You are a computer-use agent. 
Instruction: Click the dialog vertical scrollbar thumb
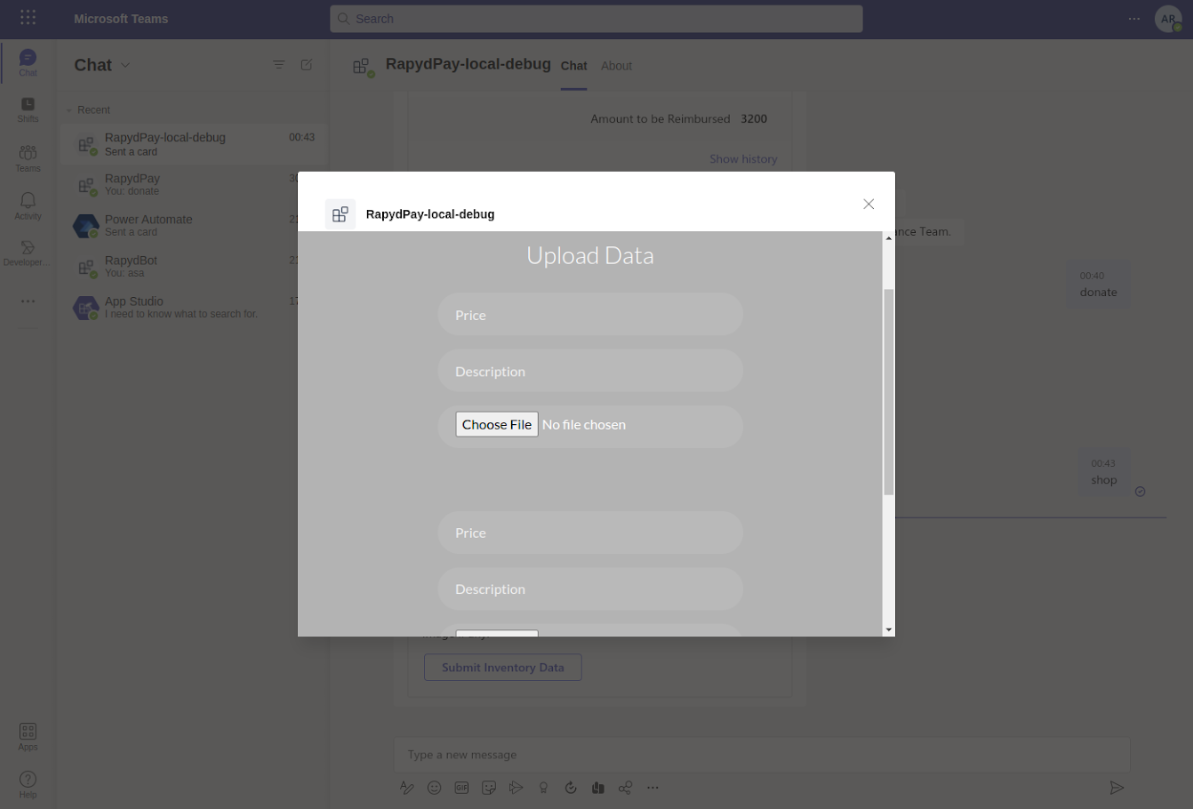click(x=888, y=392)
